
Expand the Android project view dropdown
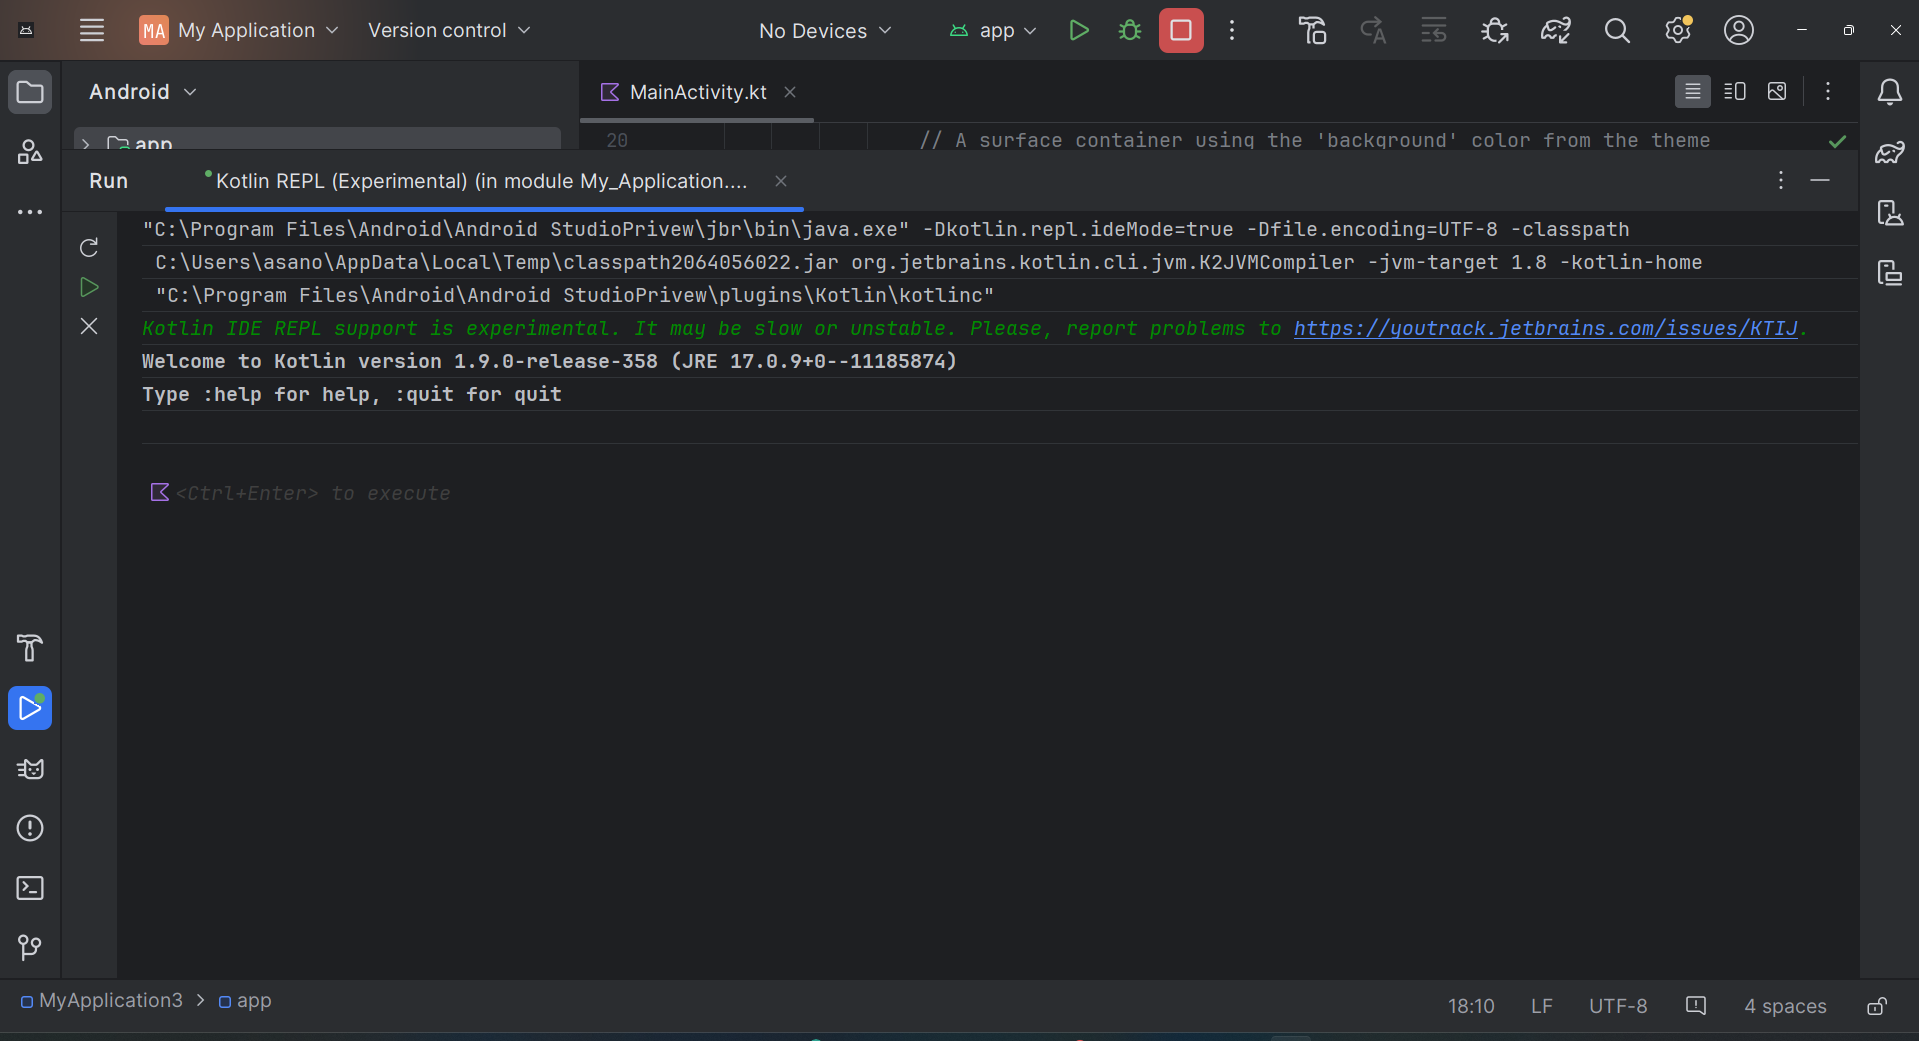tap(143, 92)
